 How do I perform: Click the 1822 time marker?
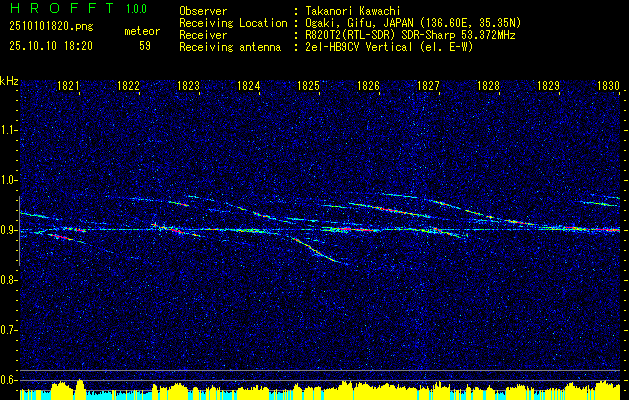[128, 85]
